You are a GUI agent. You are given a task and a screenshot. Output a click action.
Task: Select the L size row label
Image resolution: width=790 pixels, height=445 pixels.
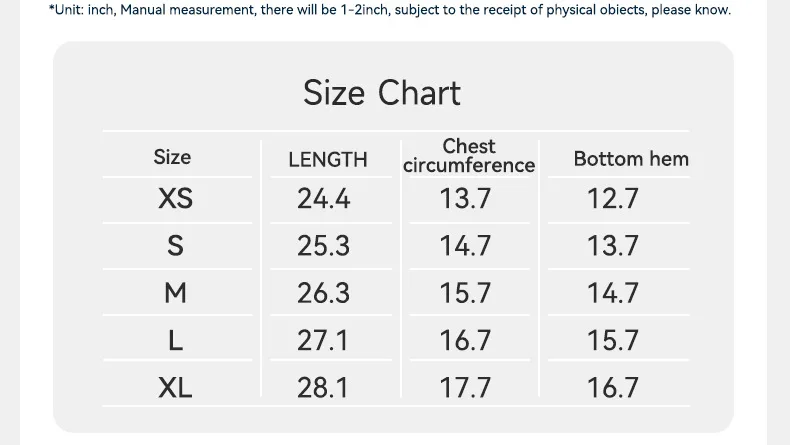175,340
